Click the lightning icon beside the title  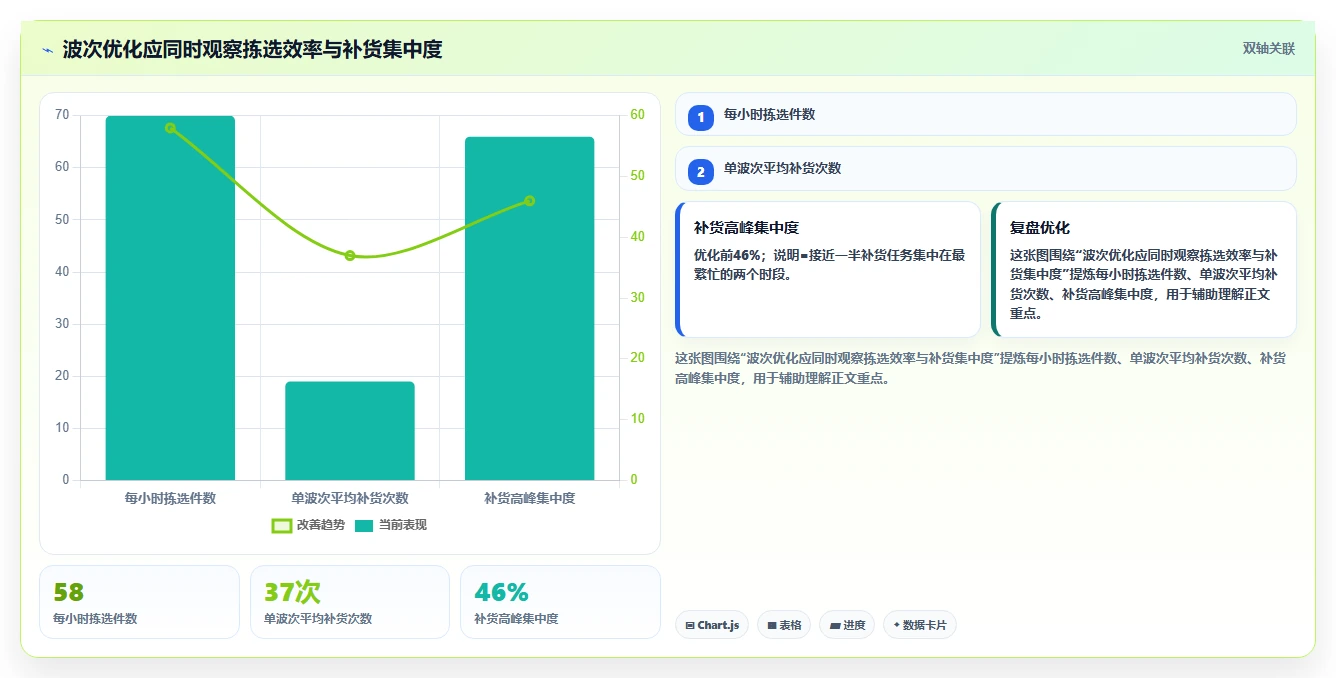click(47, 49)
